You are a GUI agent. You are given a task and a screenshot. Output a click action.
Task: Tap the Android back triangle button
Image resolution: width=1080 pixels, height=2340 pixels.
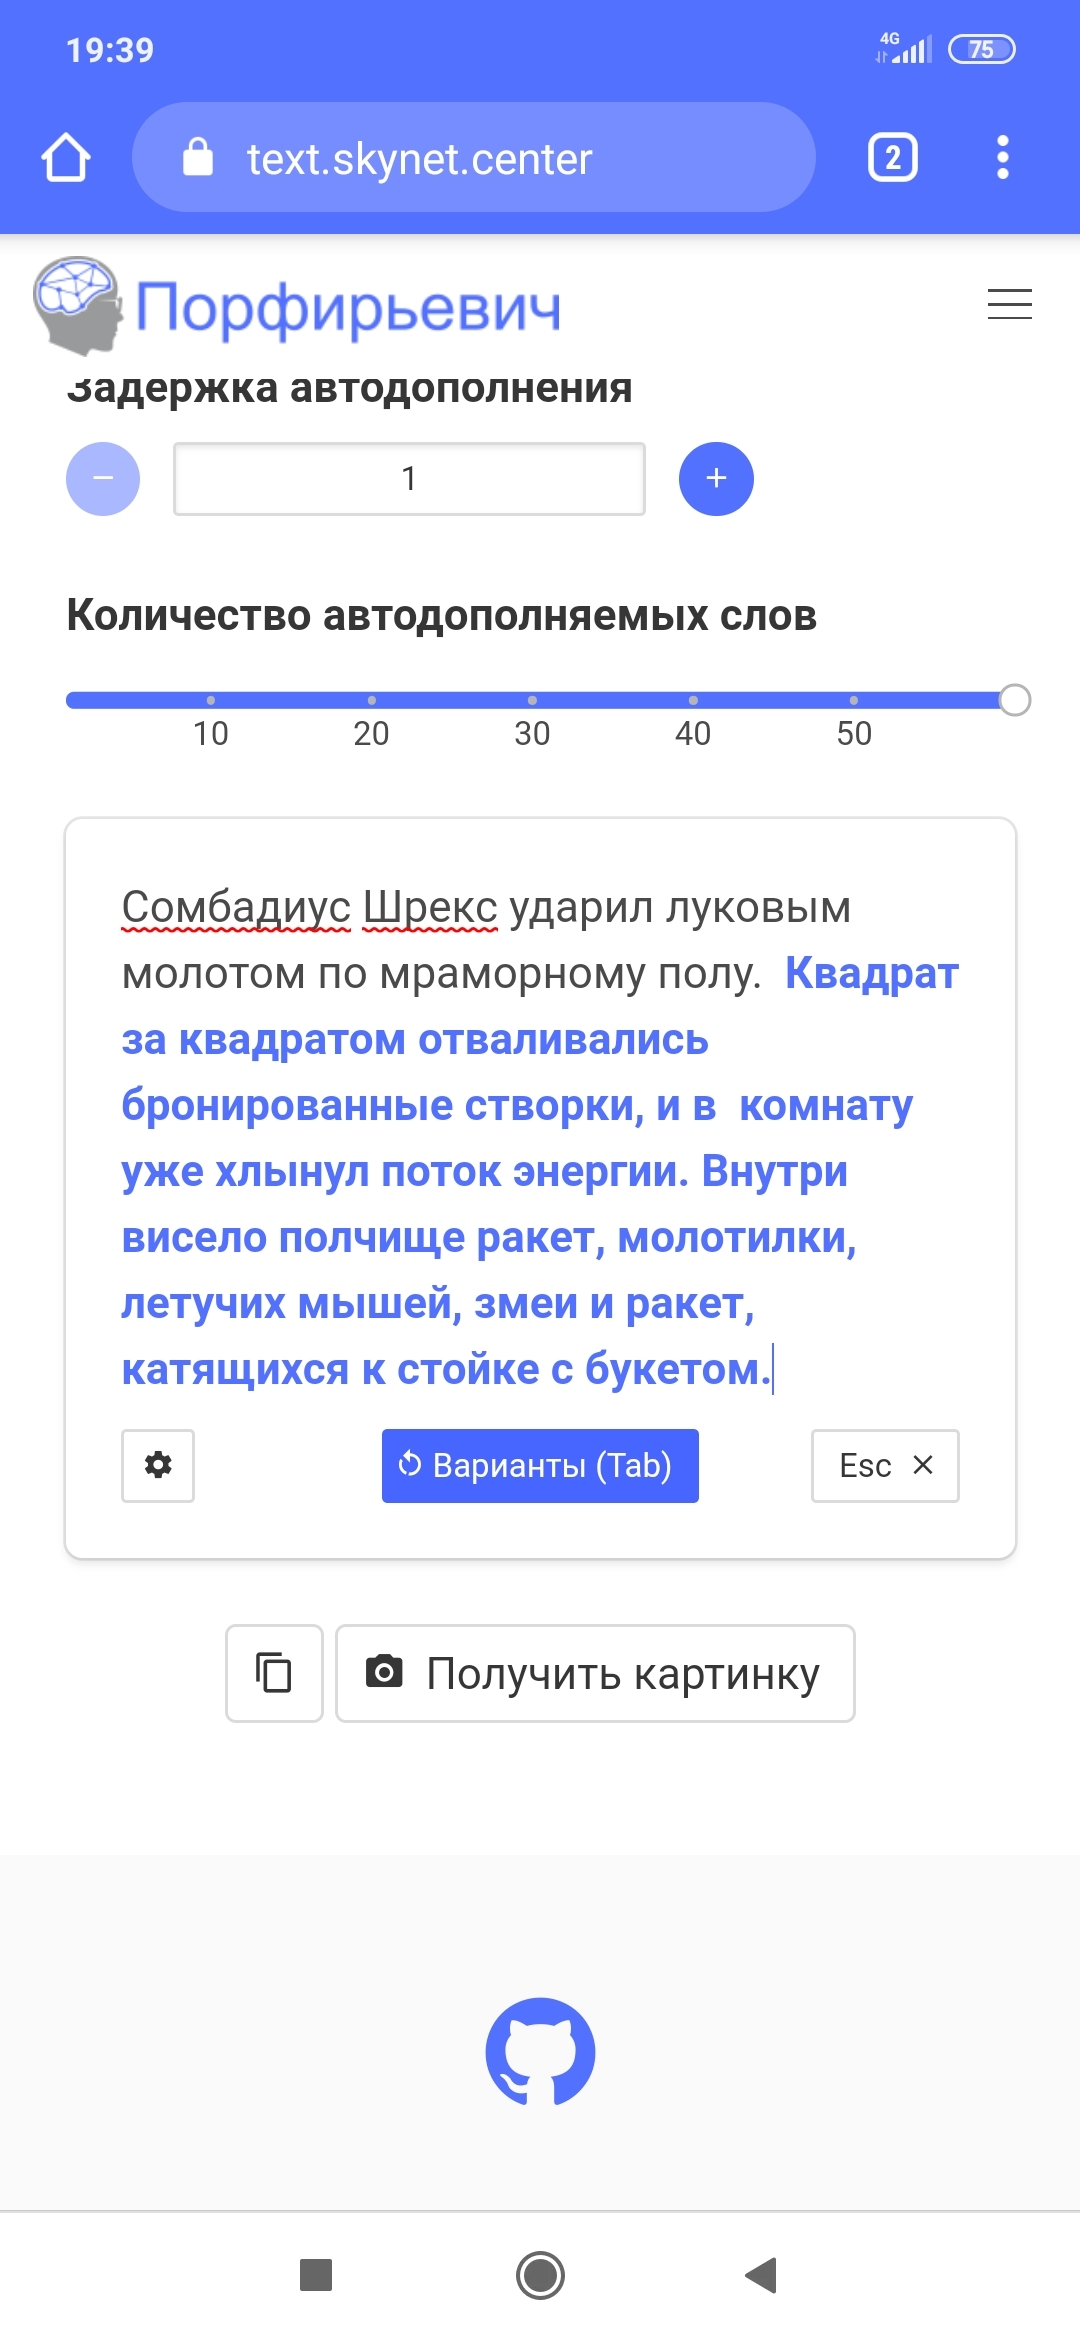point(762,2275)
